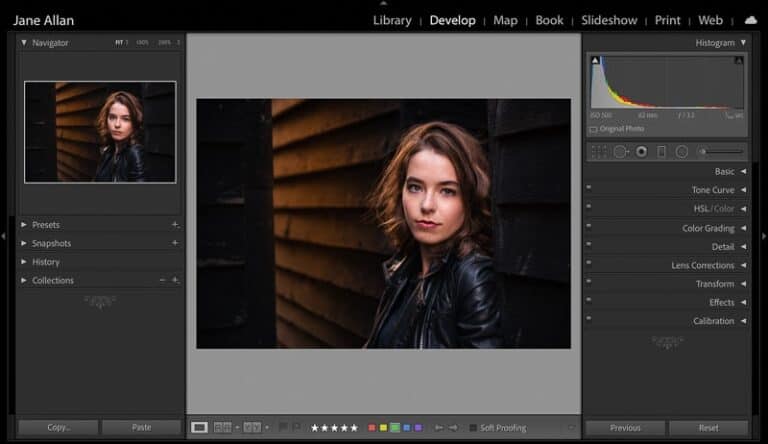The image size is (768, 444).
Task: Apply the red color label
Action: [372, 428]
